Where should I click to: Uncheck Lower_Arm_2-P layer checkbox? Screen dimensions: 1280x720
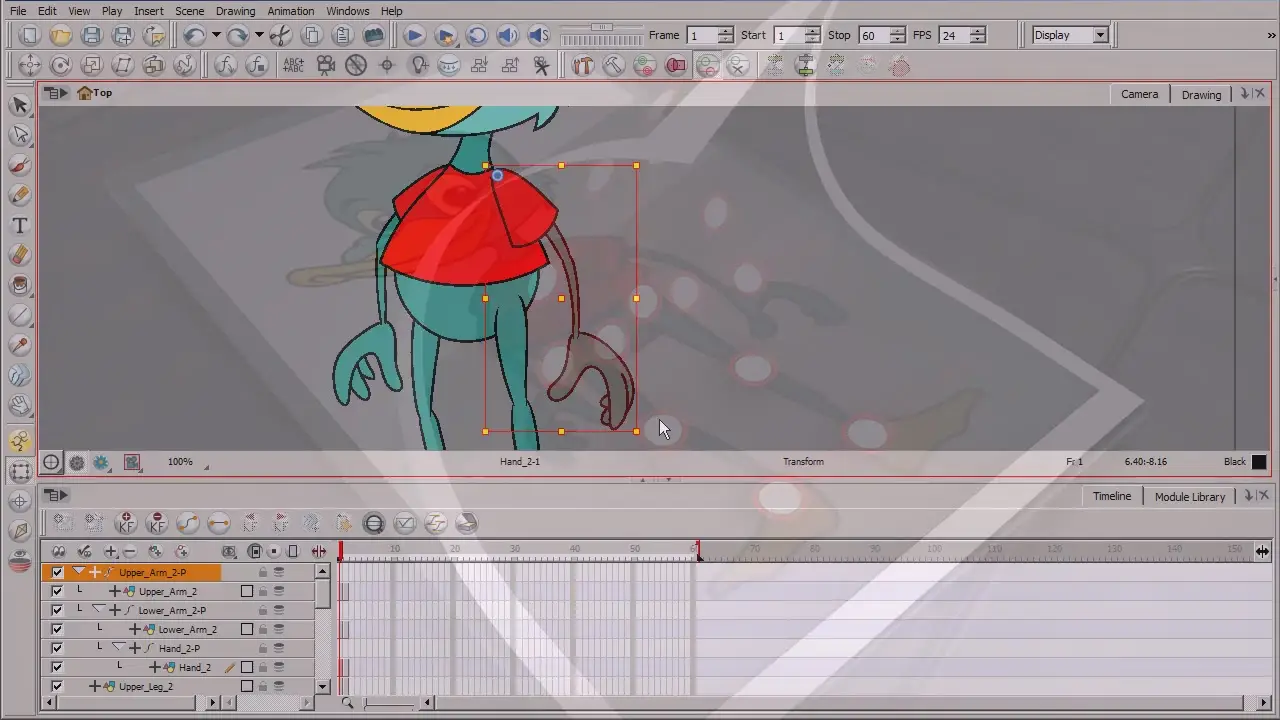(x=57, y=610)
